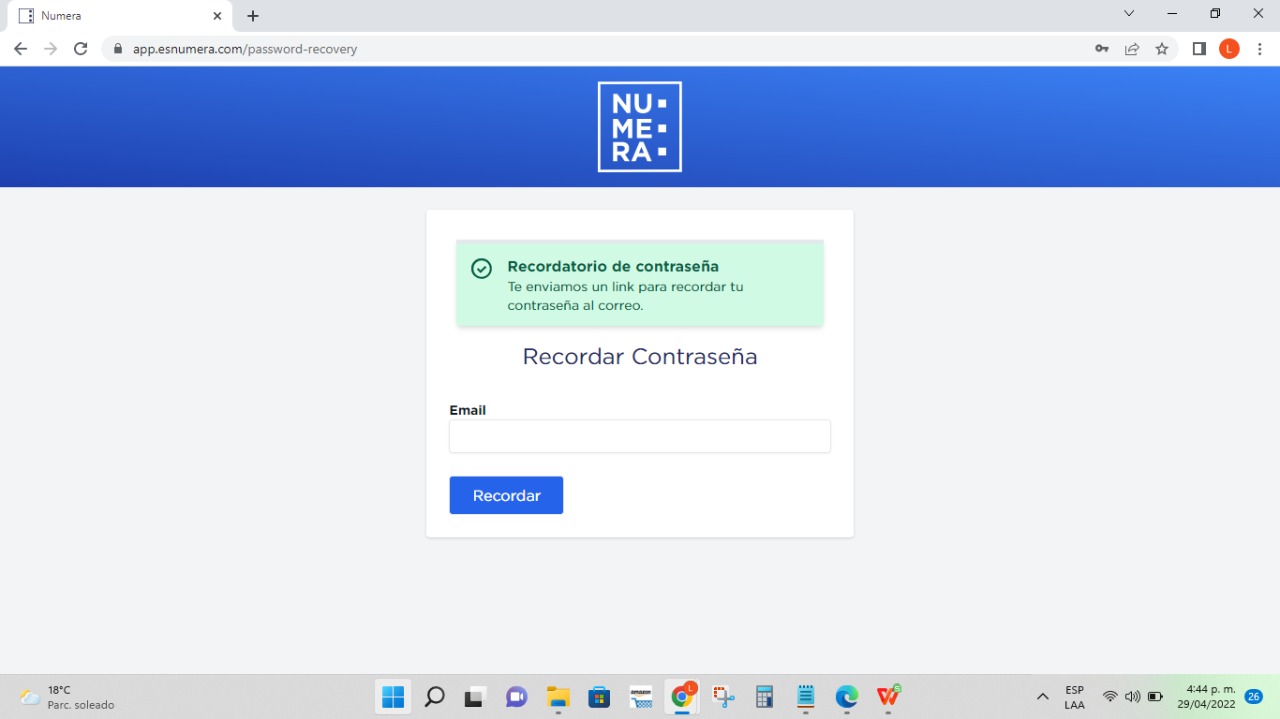Open Snipping Tool from taskbar
Viewport: 1280px width, 719px height.
pyautogui.click(x=723, y=697)
